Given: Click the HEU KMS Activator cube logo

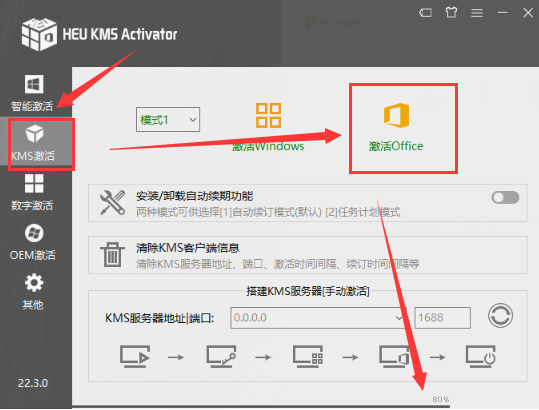Looking at the screenshot, I should coord(39,34).
